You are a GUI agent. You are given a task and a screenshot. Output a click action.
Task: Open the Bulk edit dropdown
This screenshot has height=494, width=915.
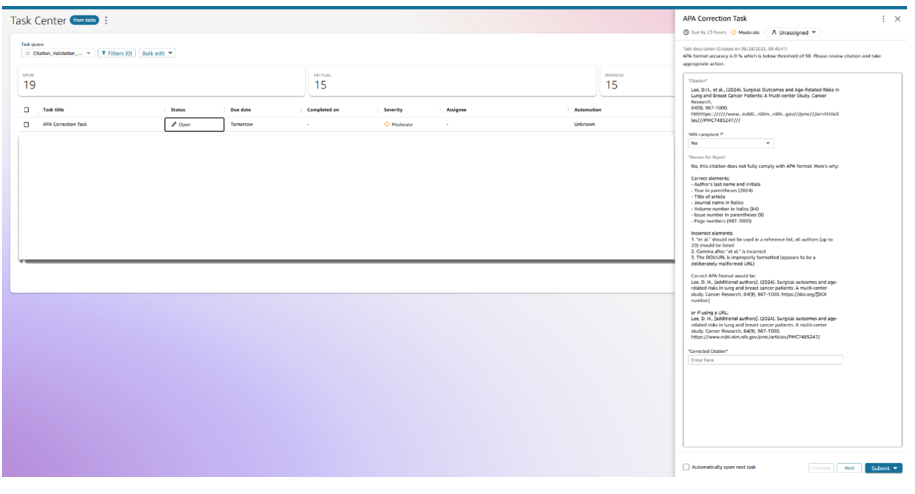coord(158,53)
